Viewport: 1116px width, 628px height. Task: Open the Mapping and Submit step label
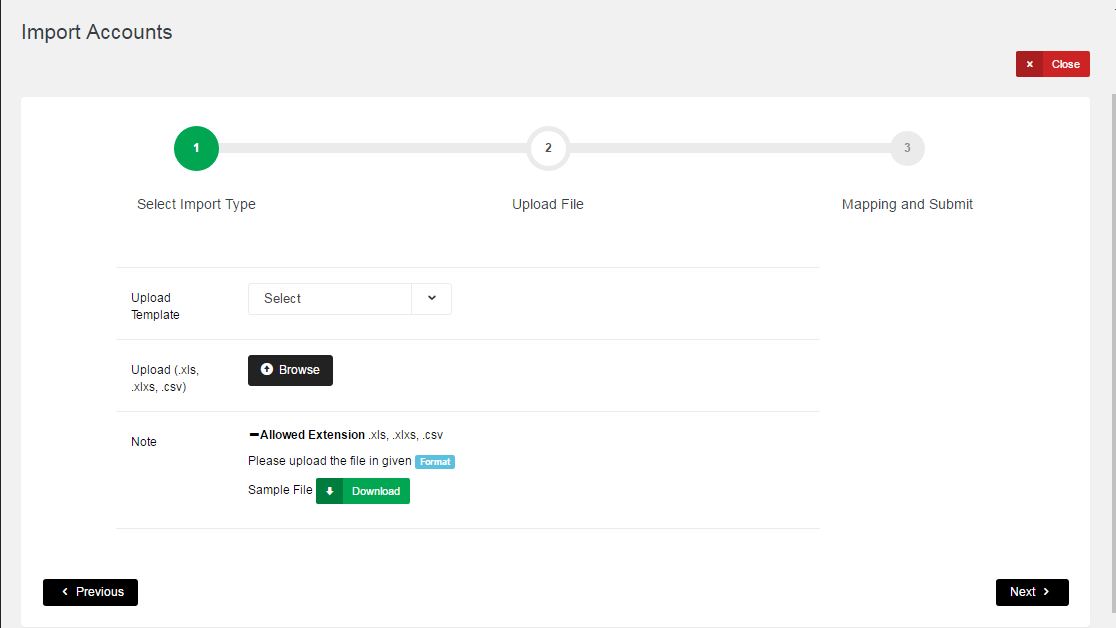(x=907, y=204)
